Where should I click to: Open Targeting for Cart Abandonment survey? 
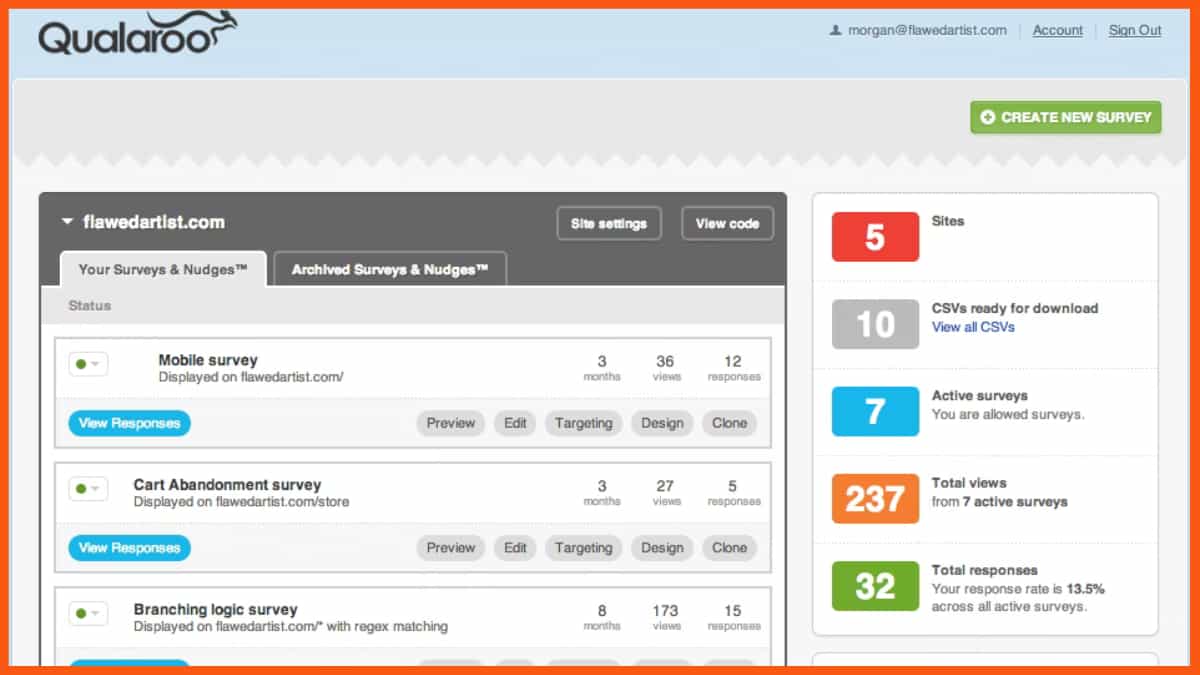[583, 548]
